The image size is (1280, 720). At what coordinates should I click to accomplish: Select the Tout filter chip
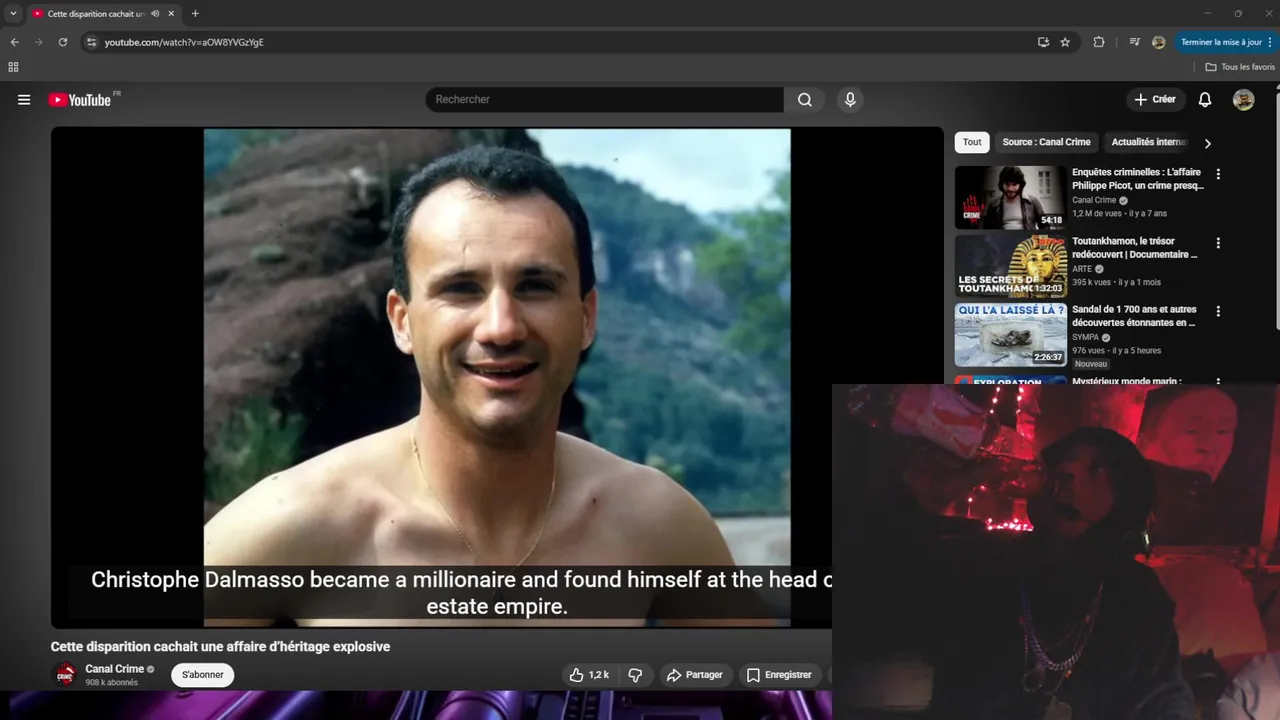tap(972, 142)
